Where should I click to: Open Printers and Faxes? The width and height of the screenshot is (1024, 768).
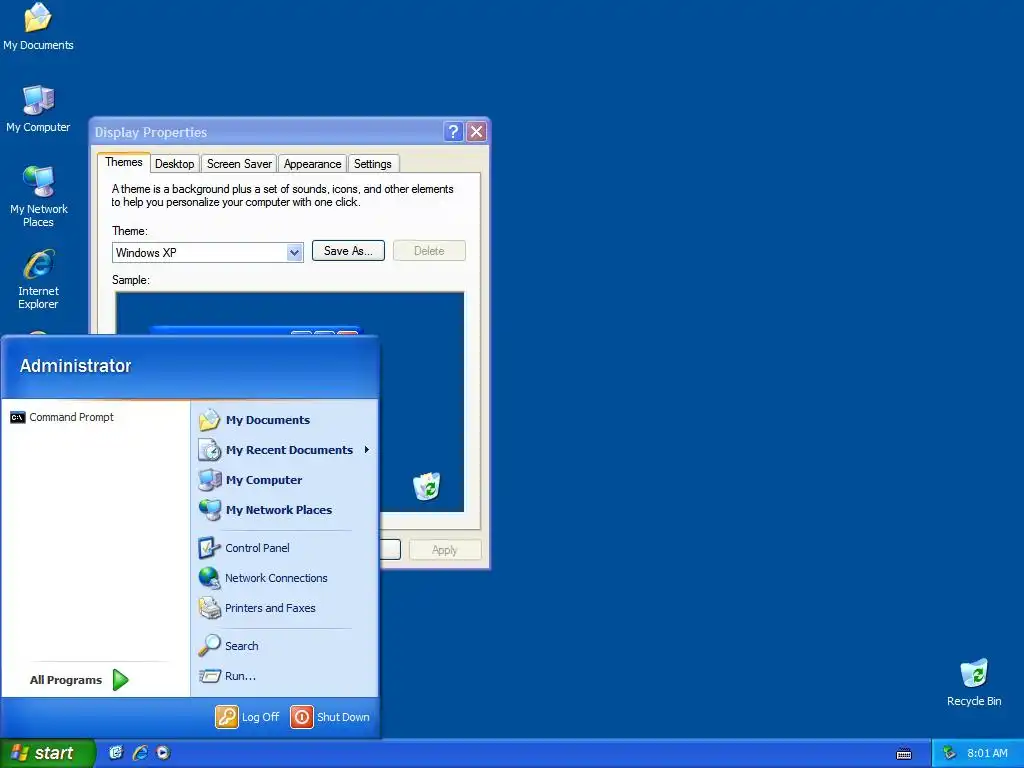pyautogui.click(x=286, y=608)
